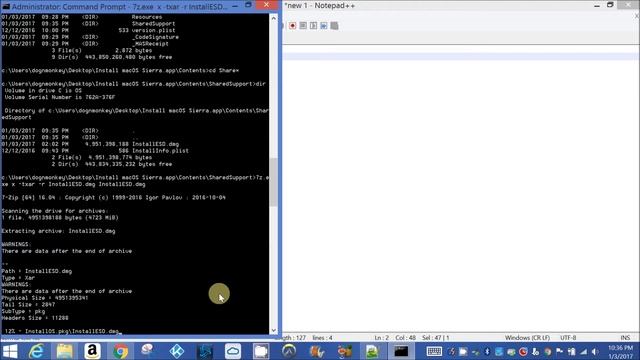Click the 'Tail Size = 2847' console line
Image resolution: width=640 pixels, height=360 pixels.
28,304
